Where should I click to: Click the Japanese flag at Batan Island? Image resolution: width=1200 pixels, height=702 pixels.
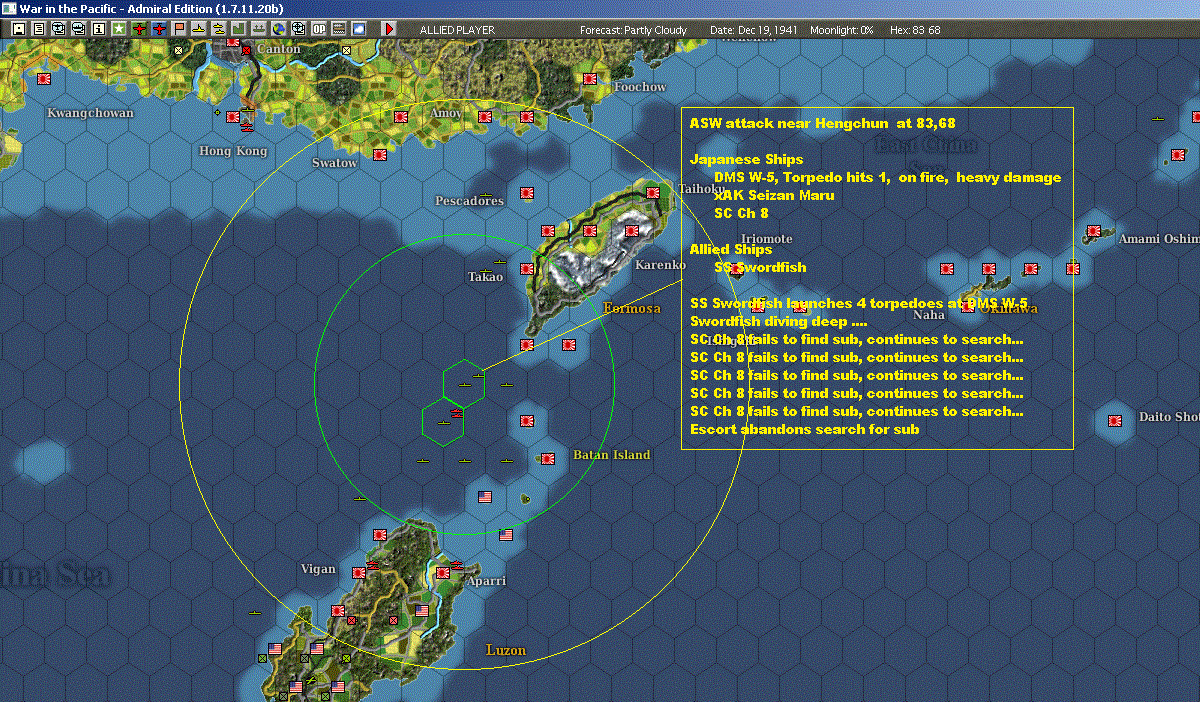coord(548,459)
